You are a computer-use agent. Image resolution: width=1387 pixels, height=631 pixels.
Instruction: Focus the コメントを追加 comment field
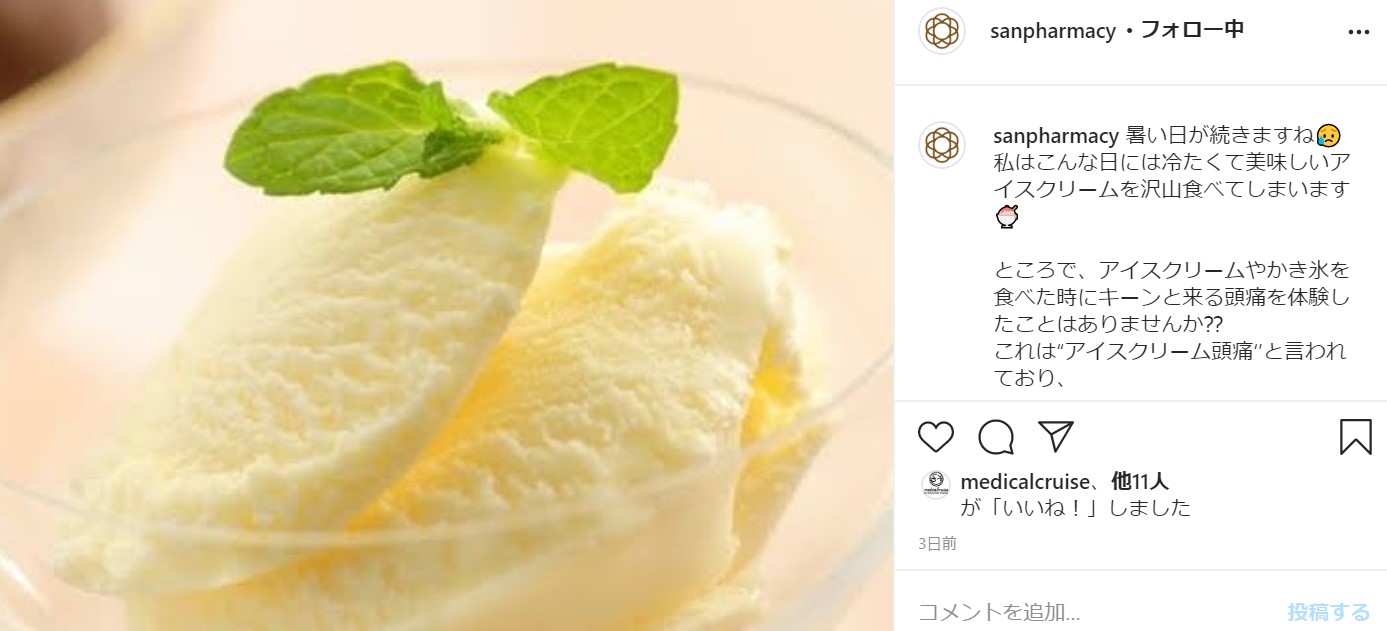(1095, 611)
